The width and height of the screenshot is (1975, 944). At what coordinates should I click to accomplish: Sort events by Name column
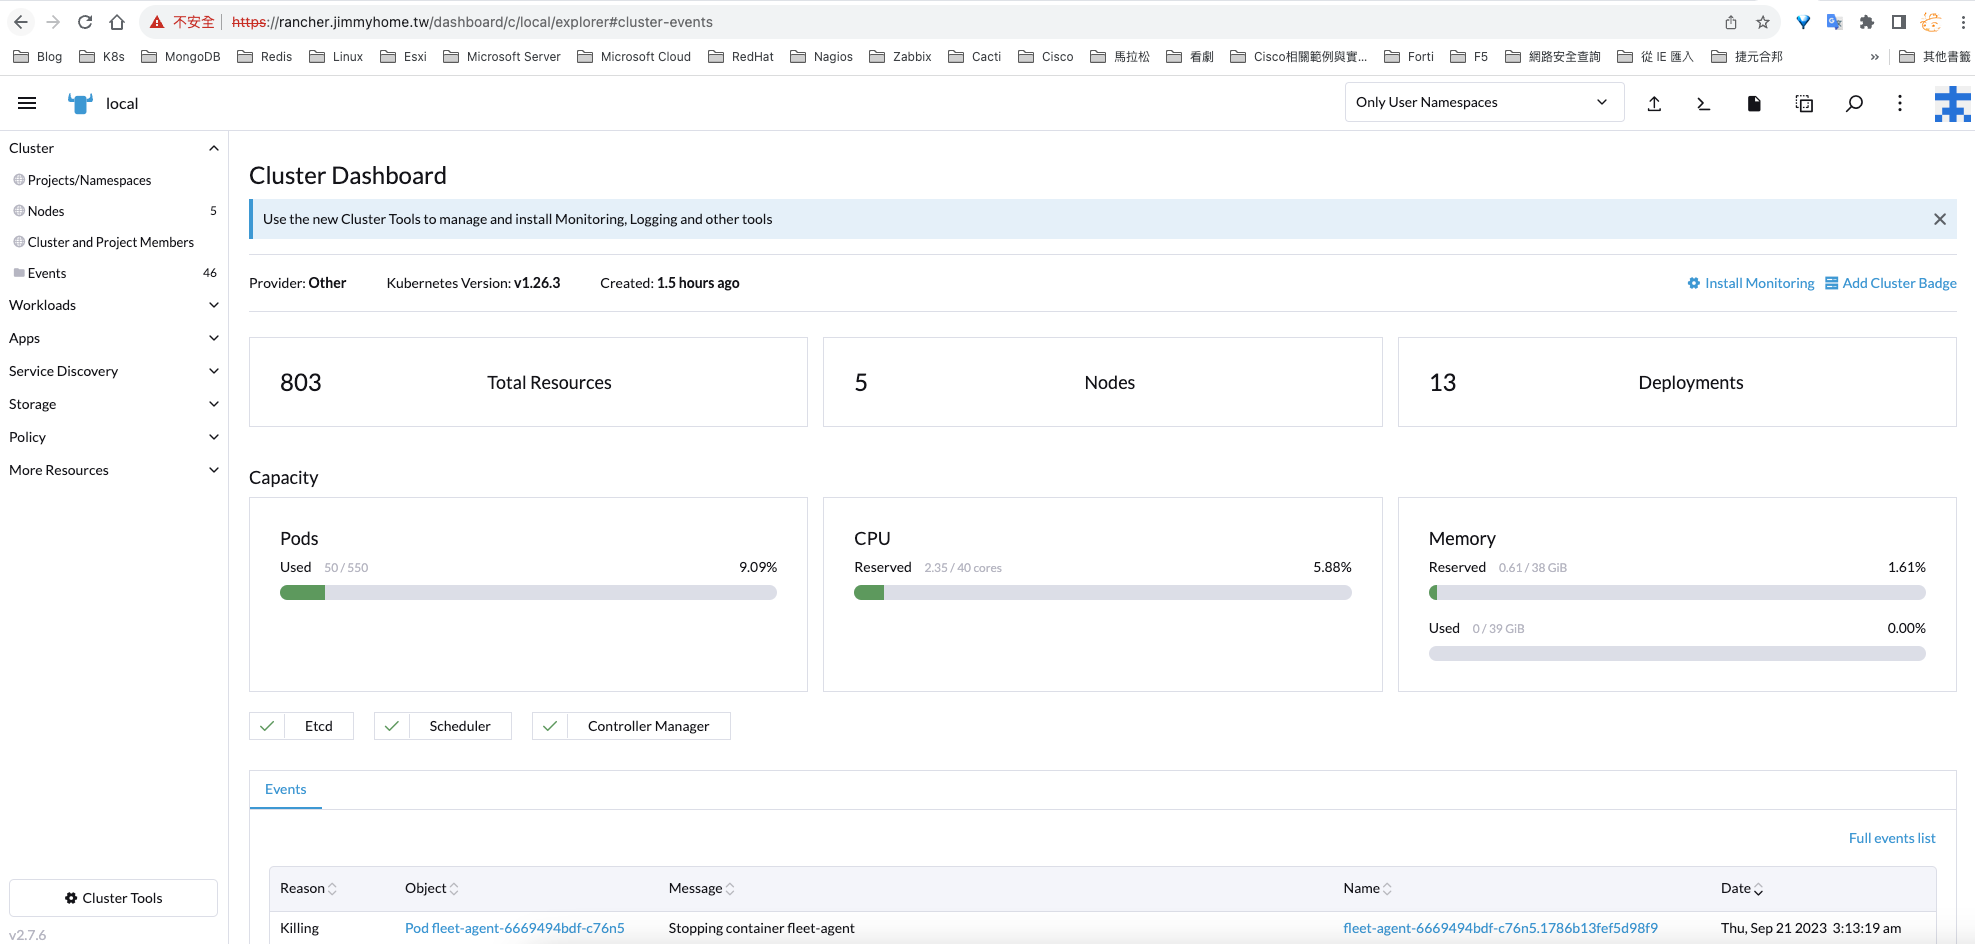click(x=1368, y=888)
